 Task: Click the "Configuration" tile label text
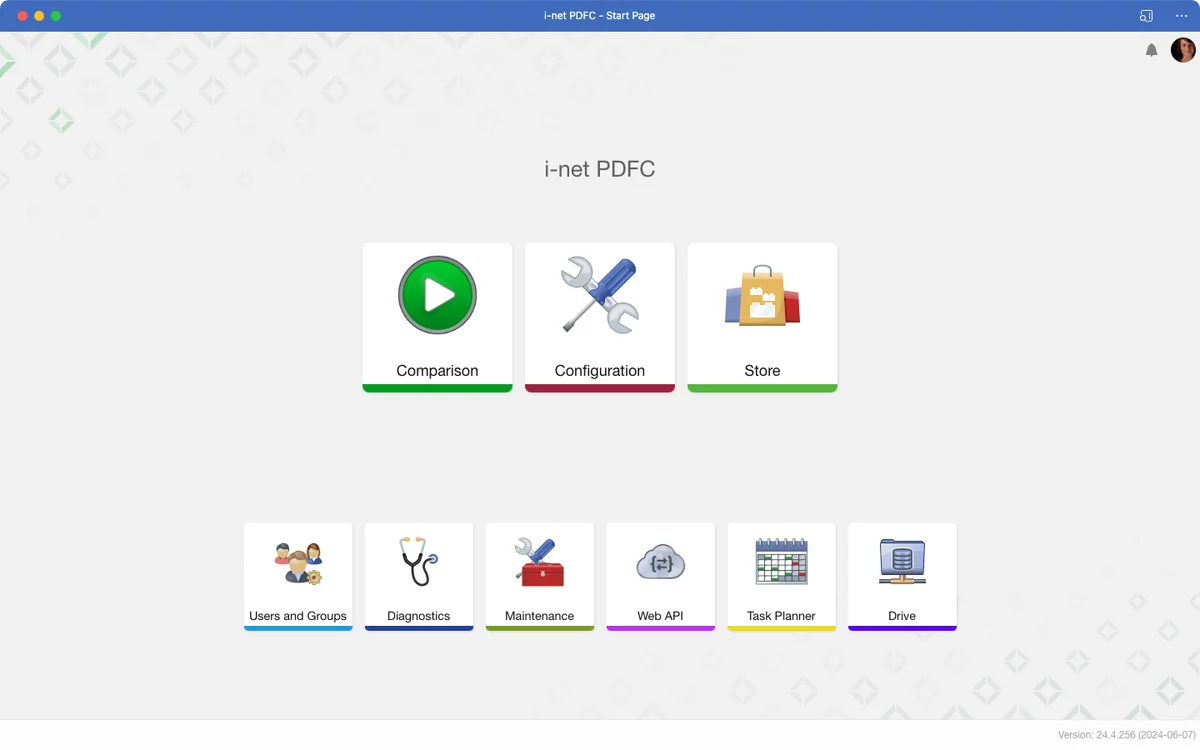[x=599, y=370]
